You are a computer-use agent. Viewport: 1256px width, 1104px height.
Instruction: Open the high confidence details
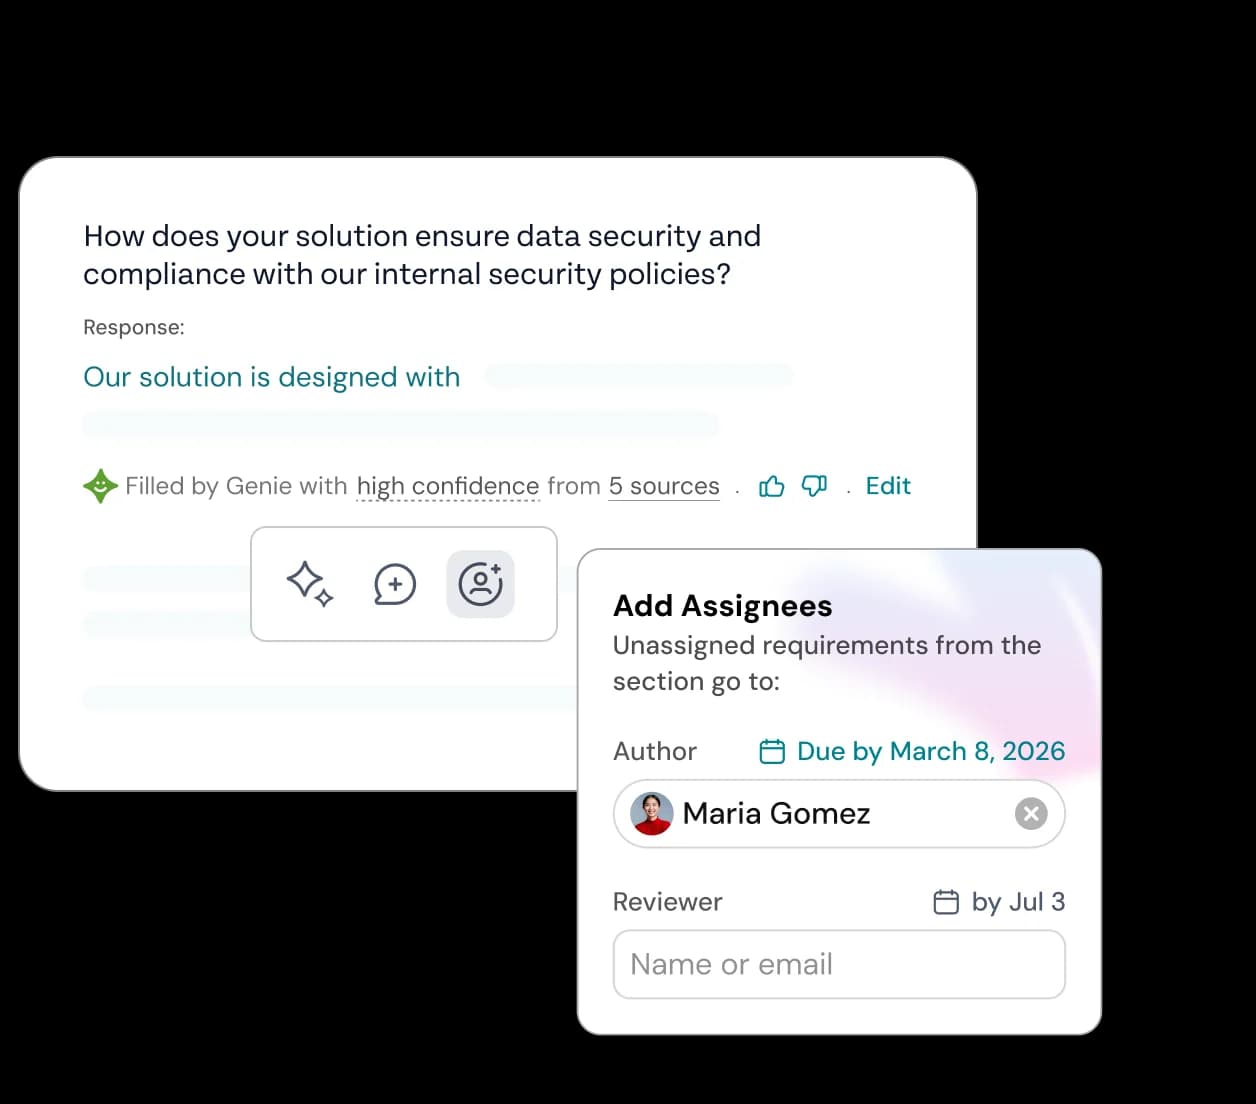(x=447, y=486)
